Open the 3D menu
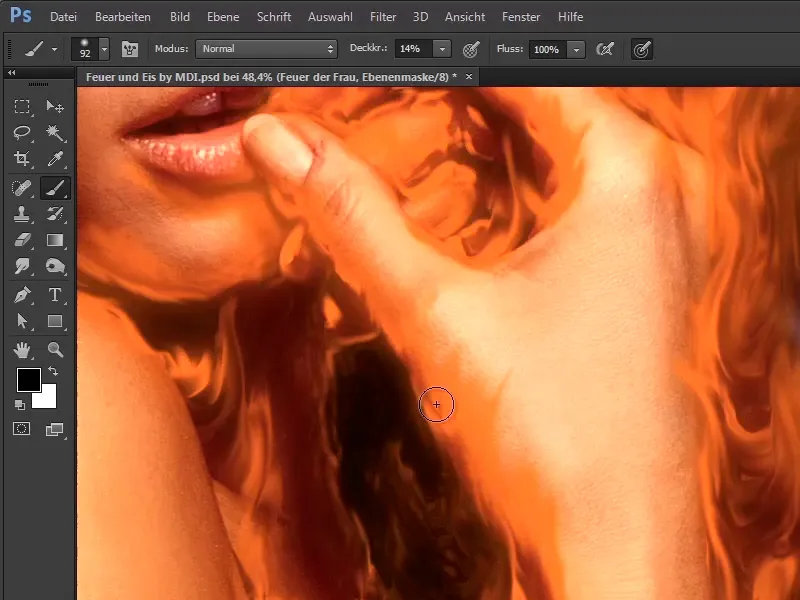This screenshot has height=600, width=800. click(x=420, y=17)
